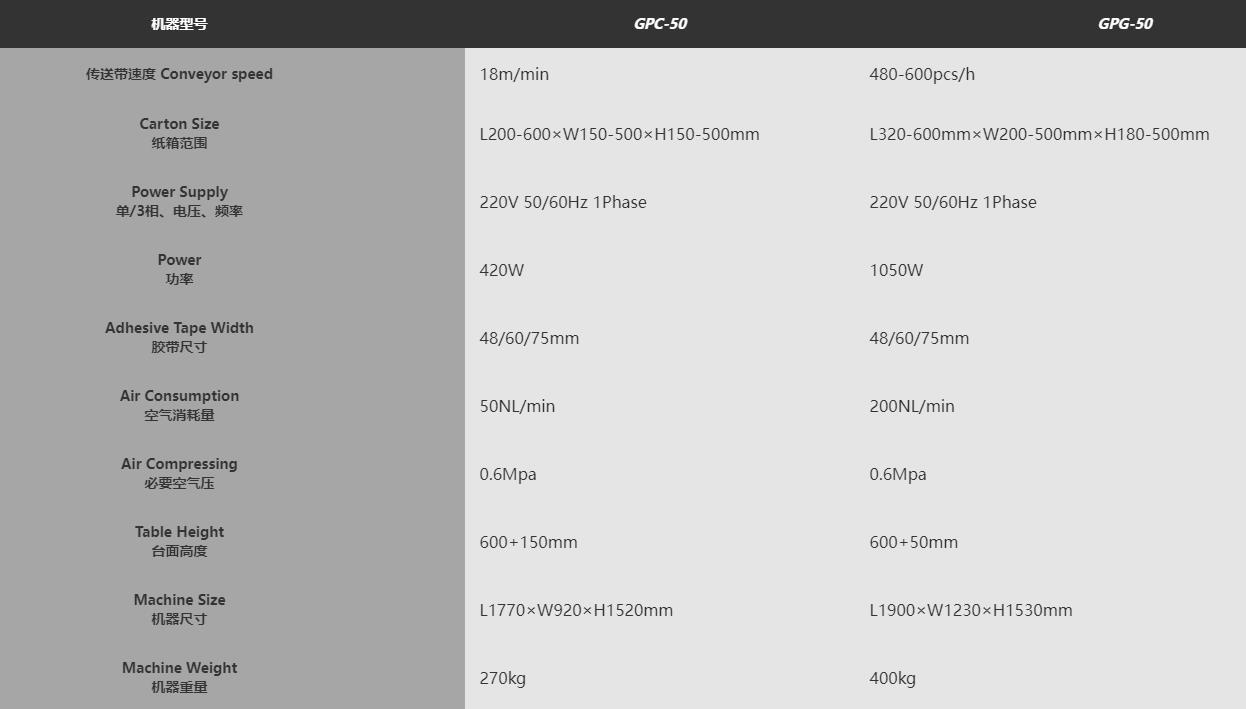Select the 机器型号 header cell
Viewport: 1246px width, 709px height.
click(179, 24)
